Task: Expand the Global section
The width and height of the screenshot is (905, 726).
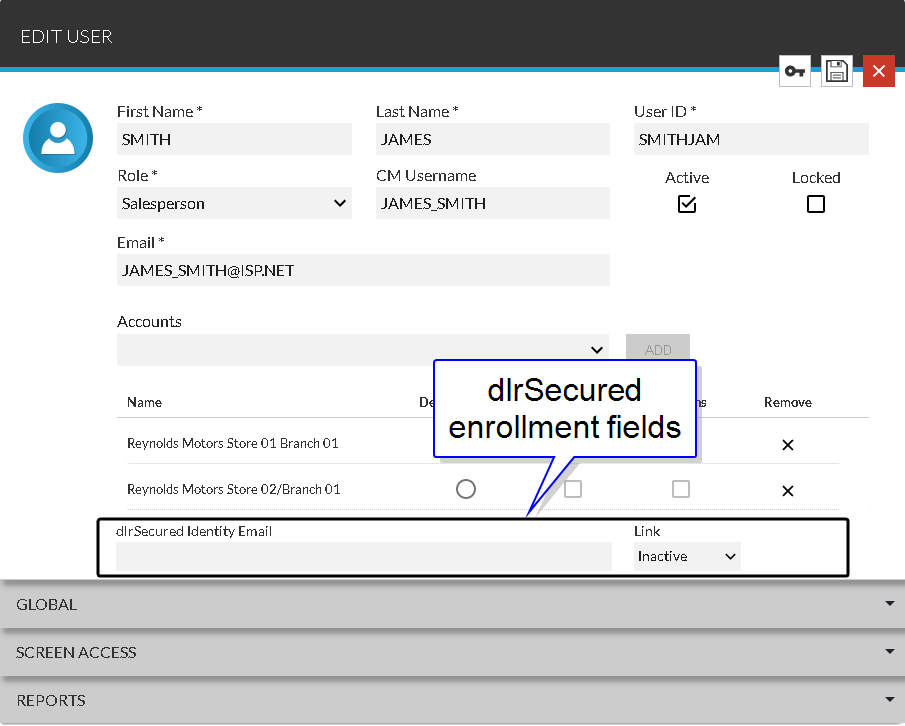Action: tap(452, 604)
